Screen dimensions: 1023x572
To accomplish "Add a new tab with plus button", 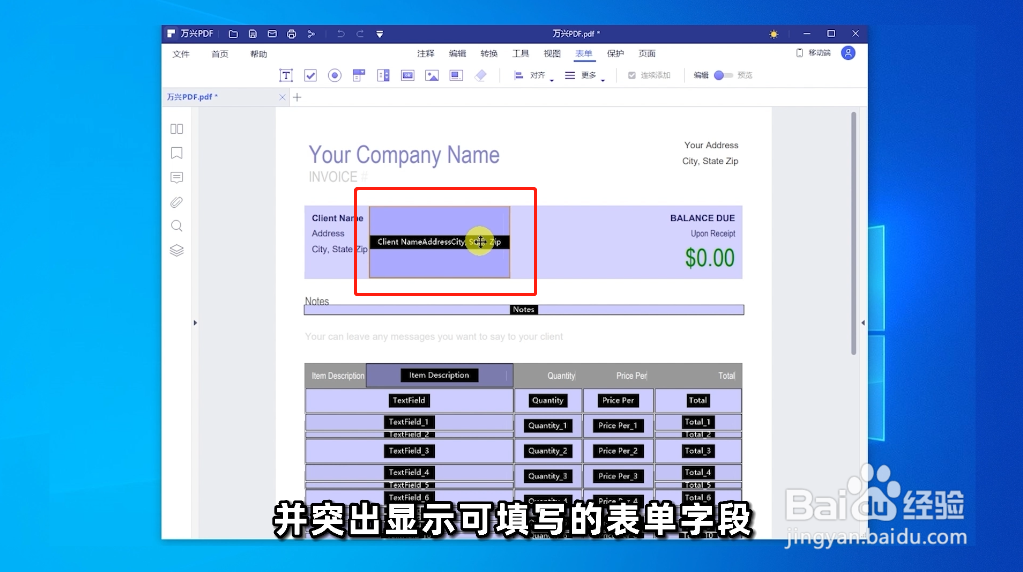I will coord(298,97).
